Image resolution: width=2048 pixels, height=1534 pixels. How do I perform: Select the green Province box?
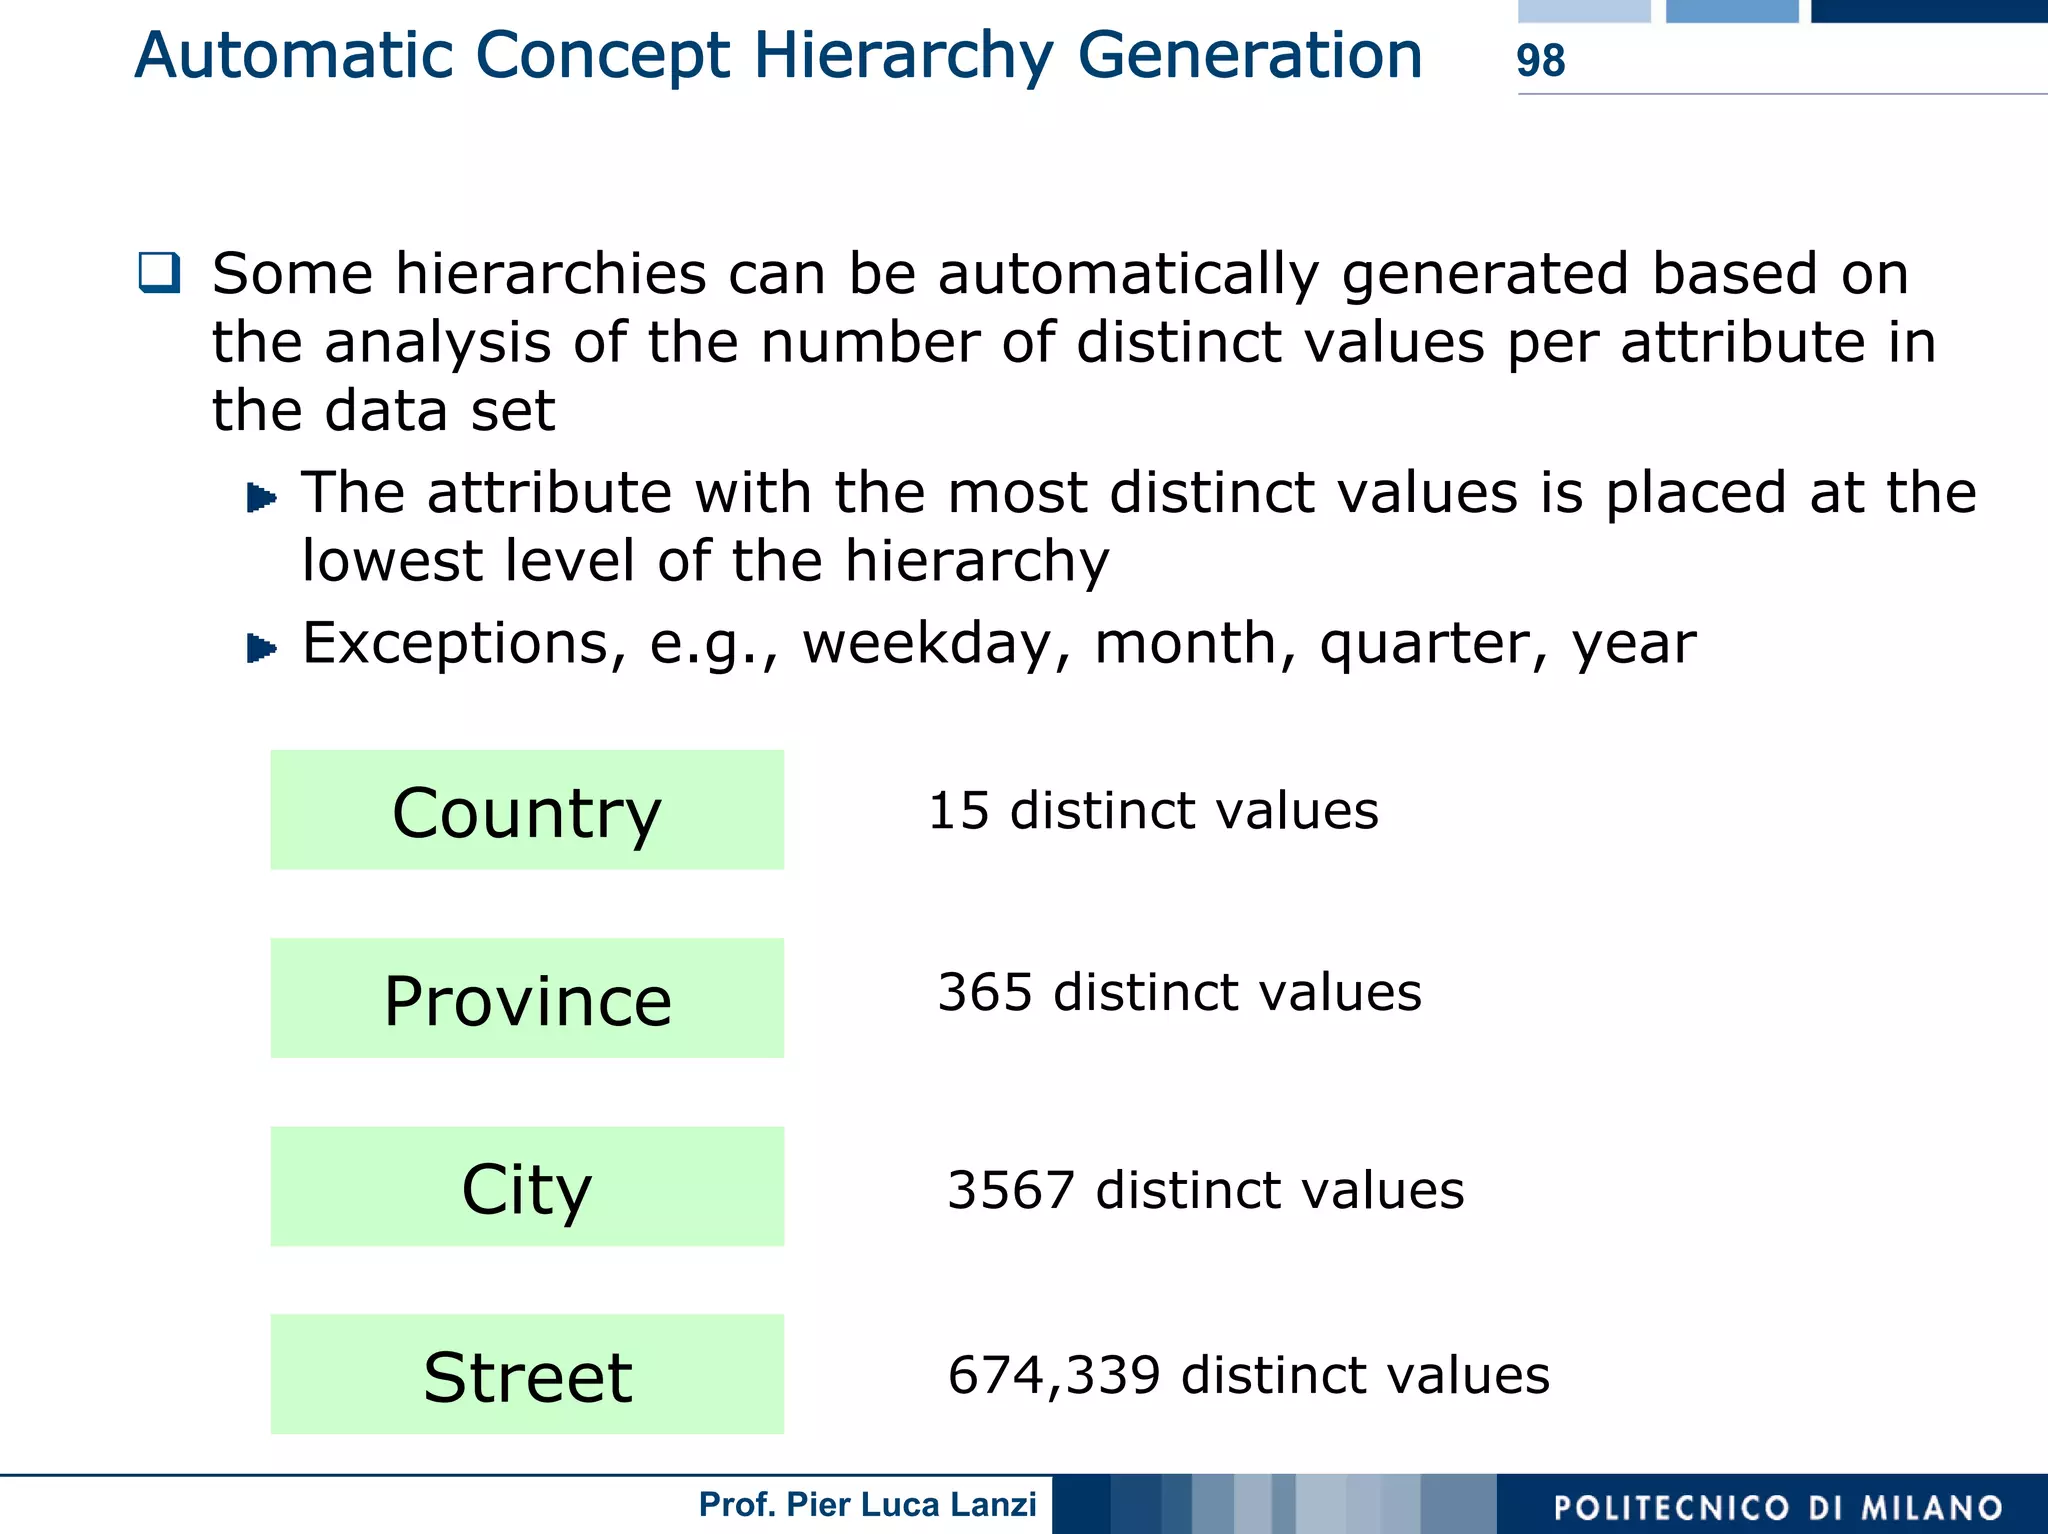(527, 998)
